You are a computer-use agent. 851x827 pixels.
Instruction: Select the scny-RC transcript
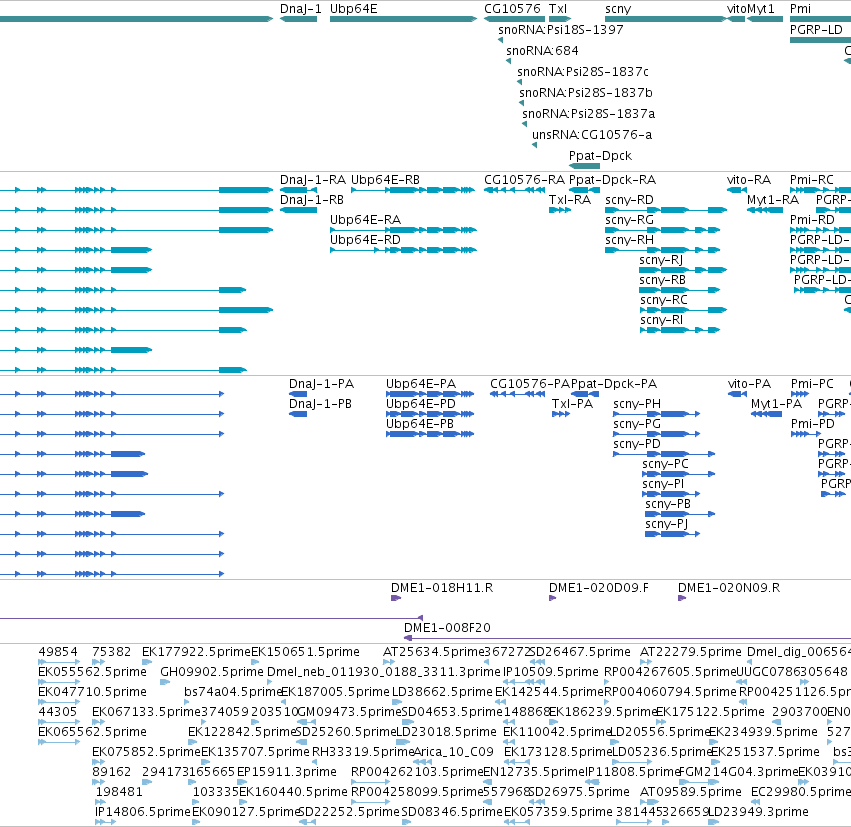click(683, 310)
